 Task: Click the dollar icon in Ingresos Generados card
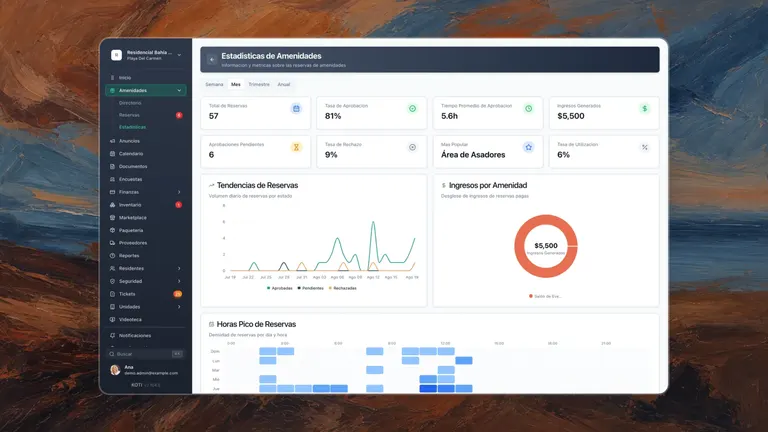pos(645,109)
